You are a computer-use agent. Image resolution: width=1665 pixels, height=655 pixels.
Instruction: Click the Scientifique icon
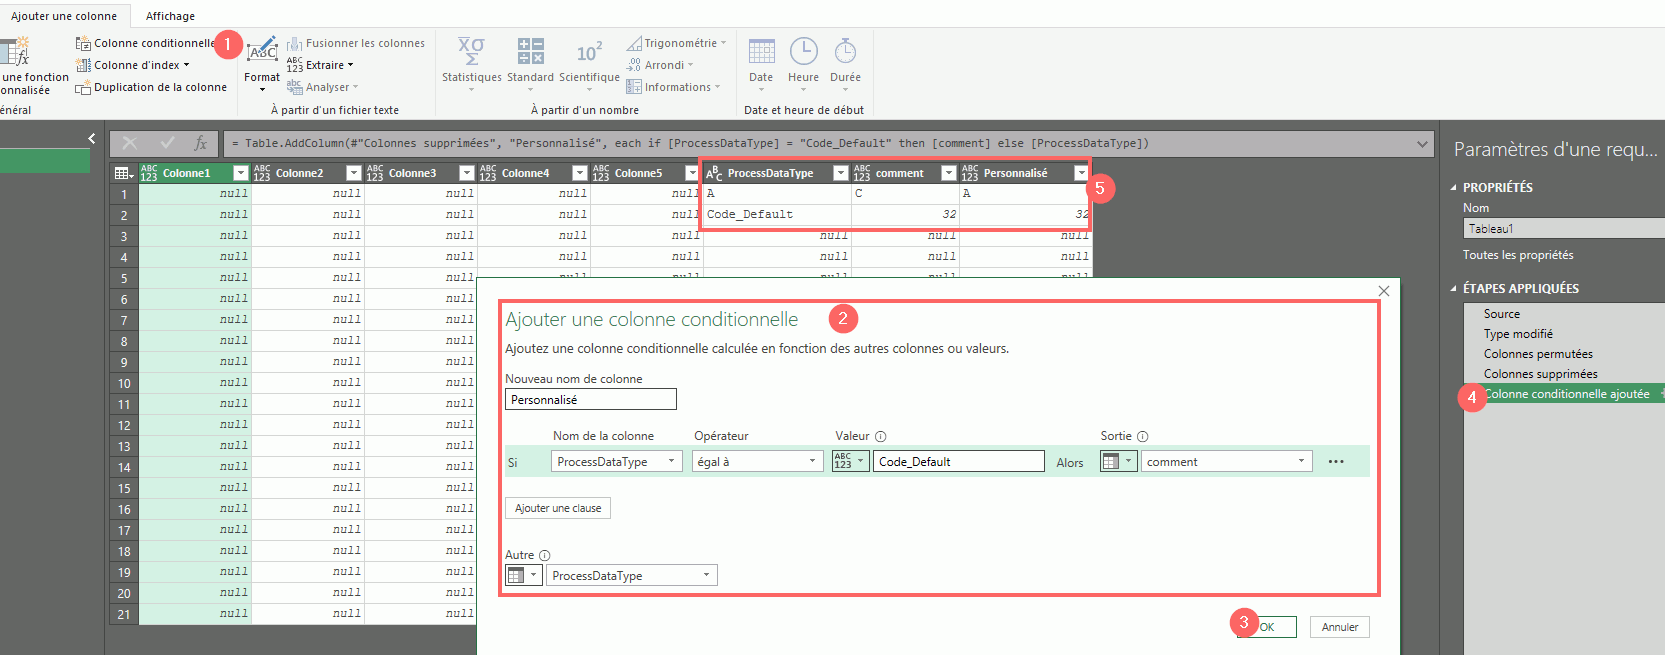click(x=589, y=51)
